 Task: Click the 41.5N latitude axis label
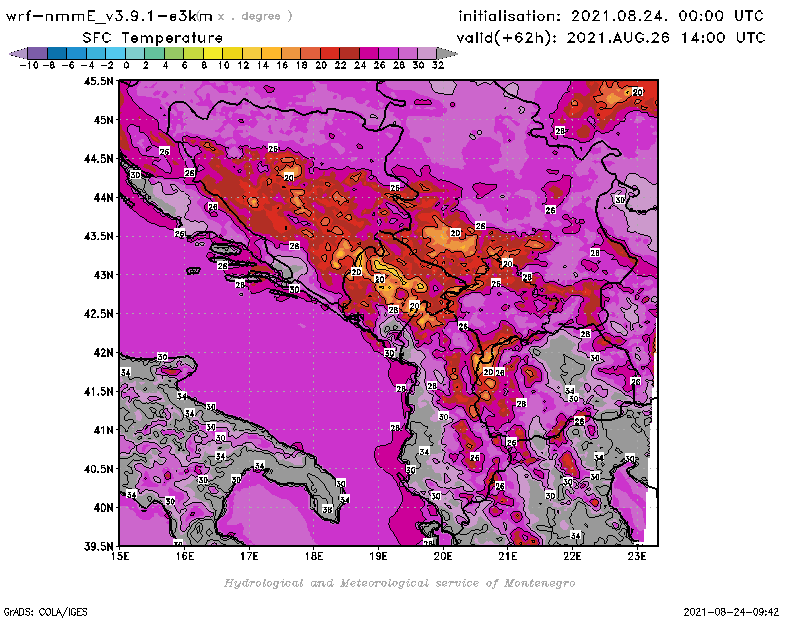(x=98, y=391)
